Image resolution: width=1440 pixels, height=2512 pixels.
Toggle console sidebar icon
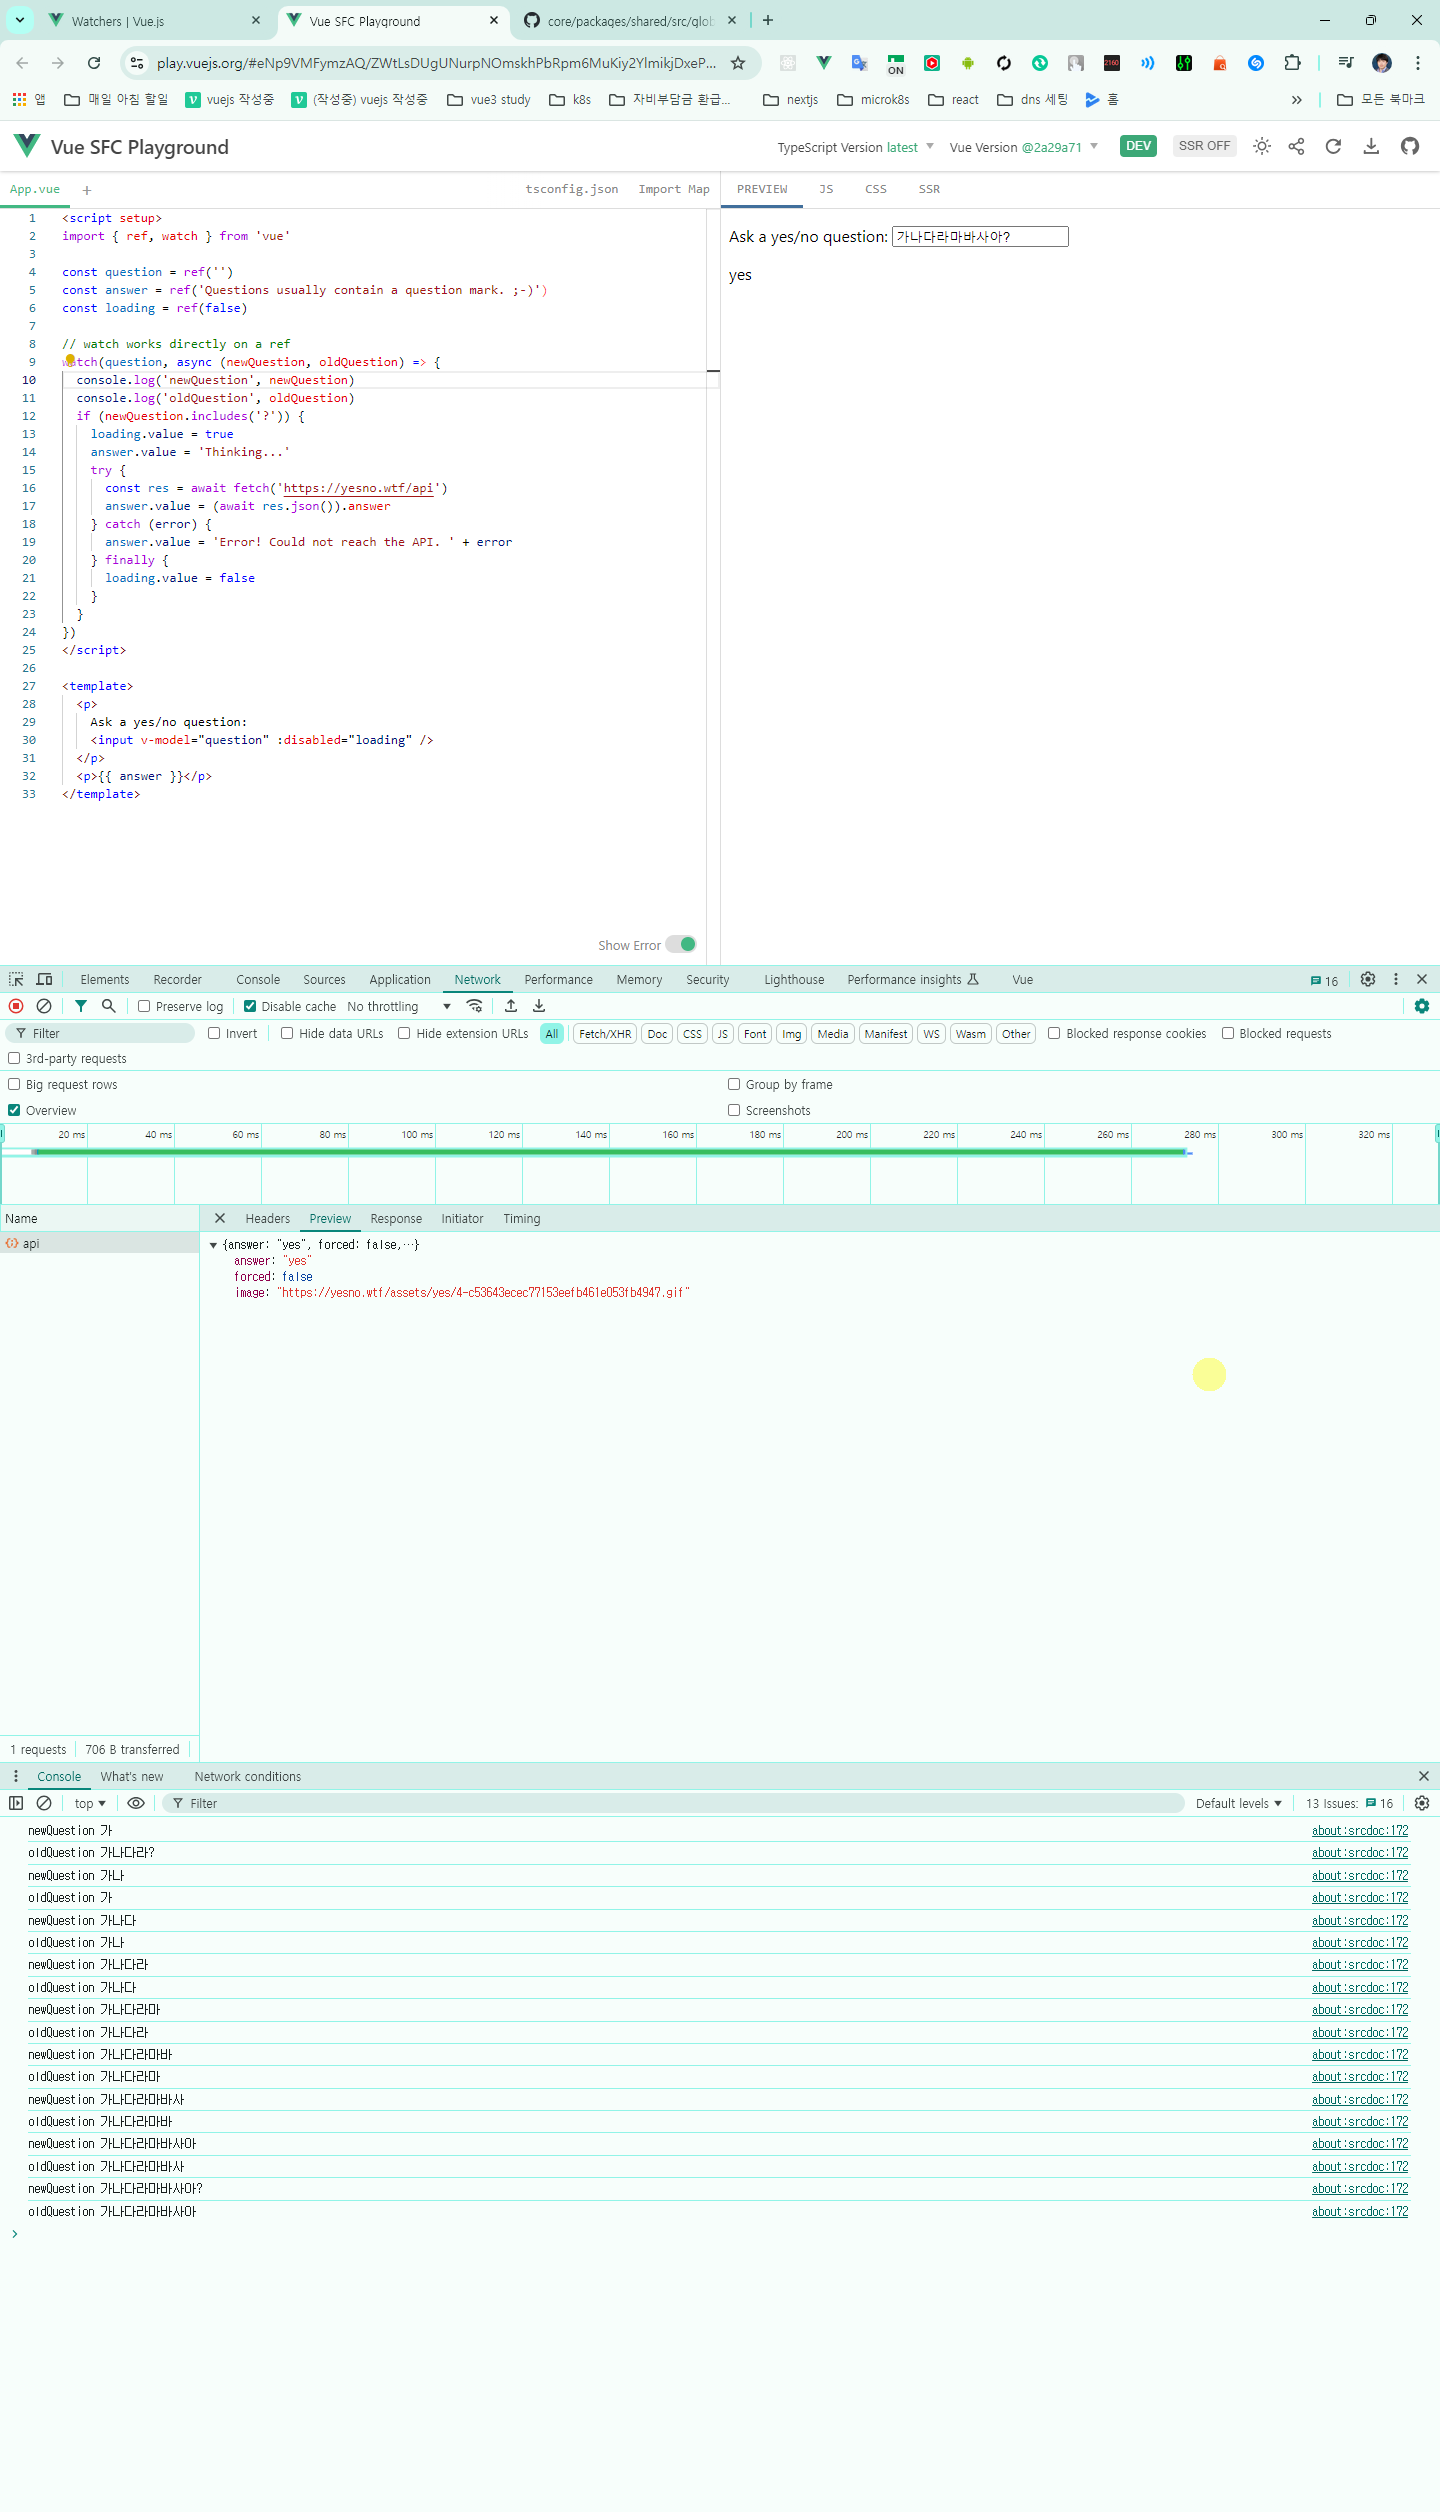click(16, 1803)
